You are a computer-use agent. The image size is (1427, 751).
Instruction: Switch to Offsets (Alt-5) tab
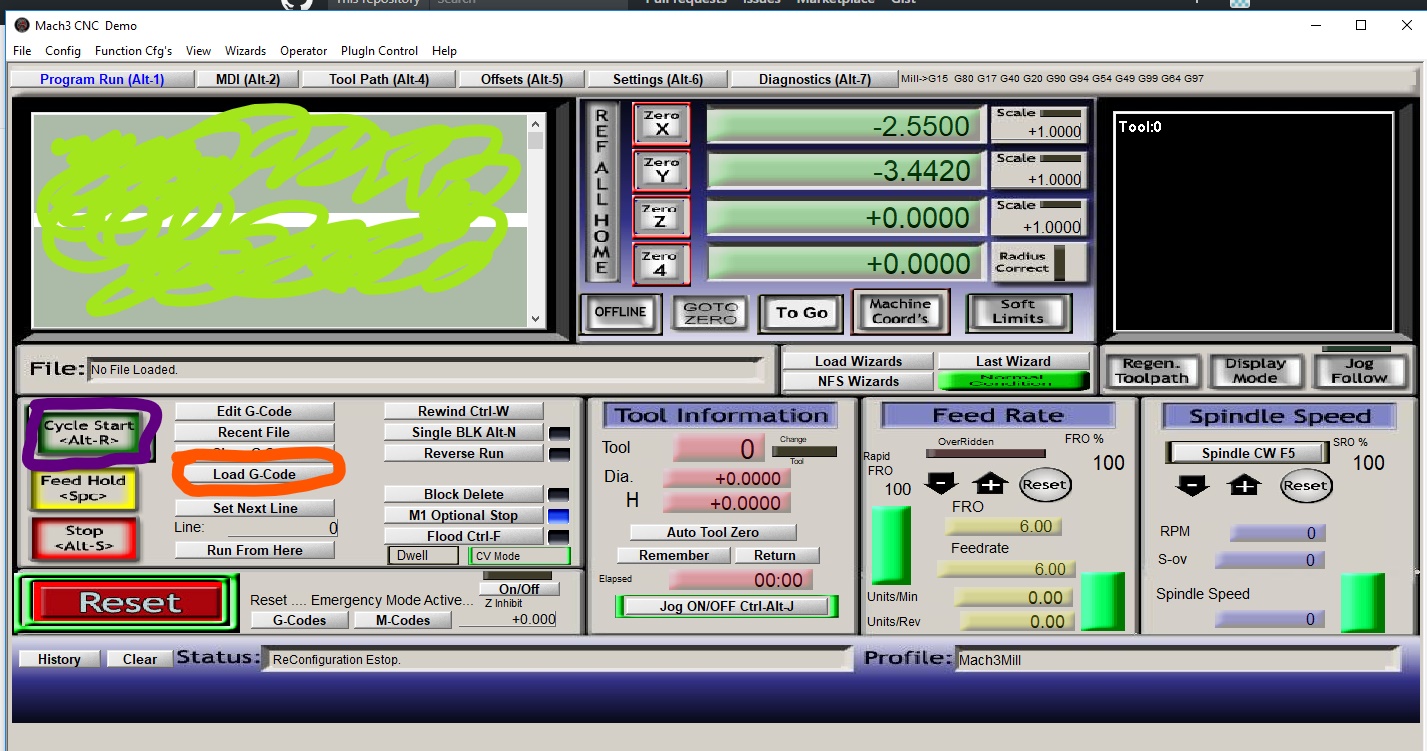521,79
